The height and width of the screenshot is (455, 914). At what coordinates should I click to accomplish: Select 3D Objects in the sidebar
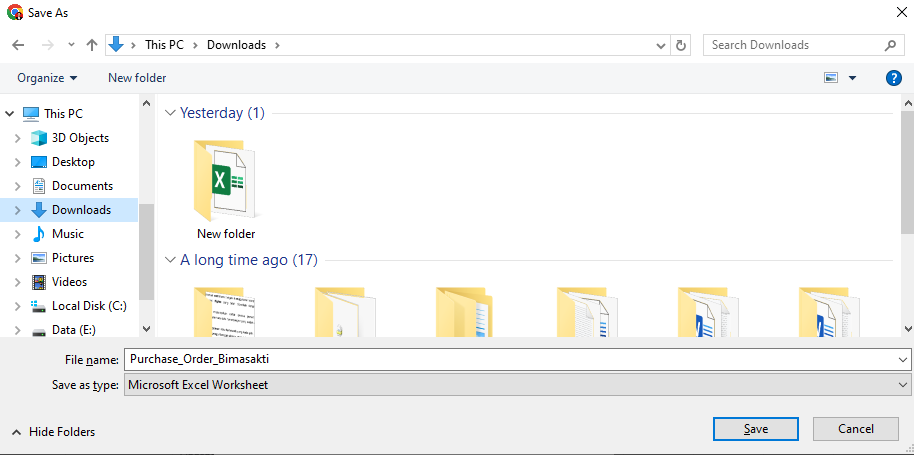[x=80, y=138]
